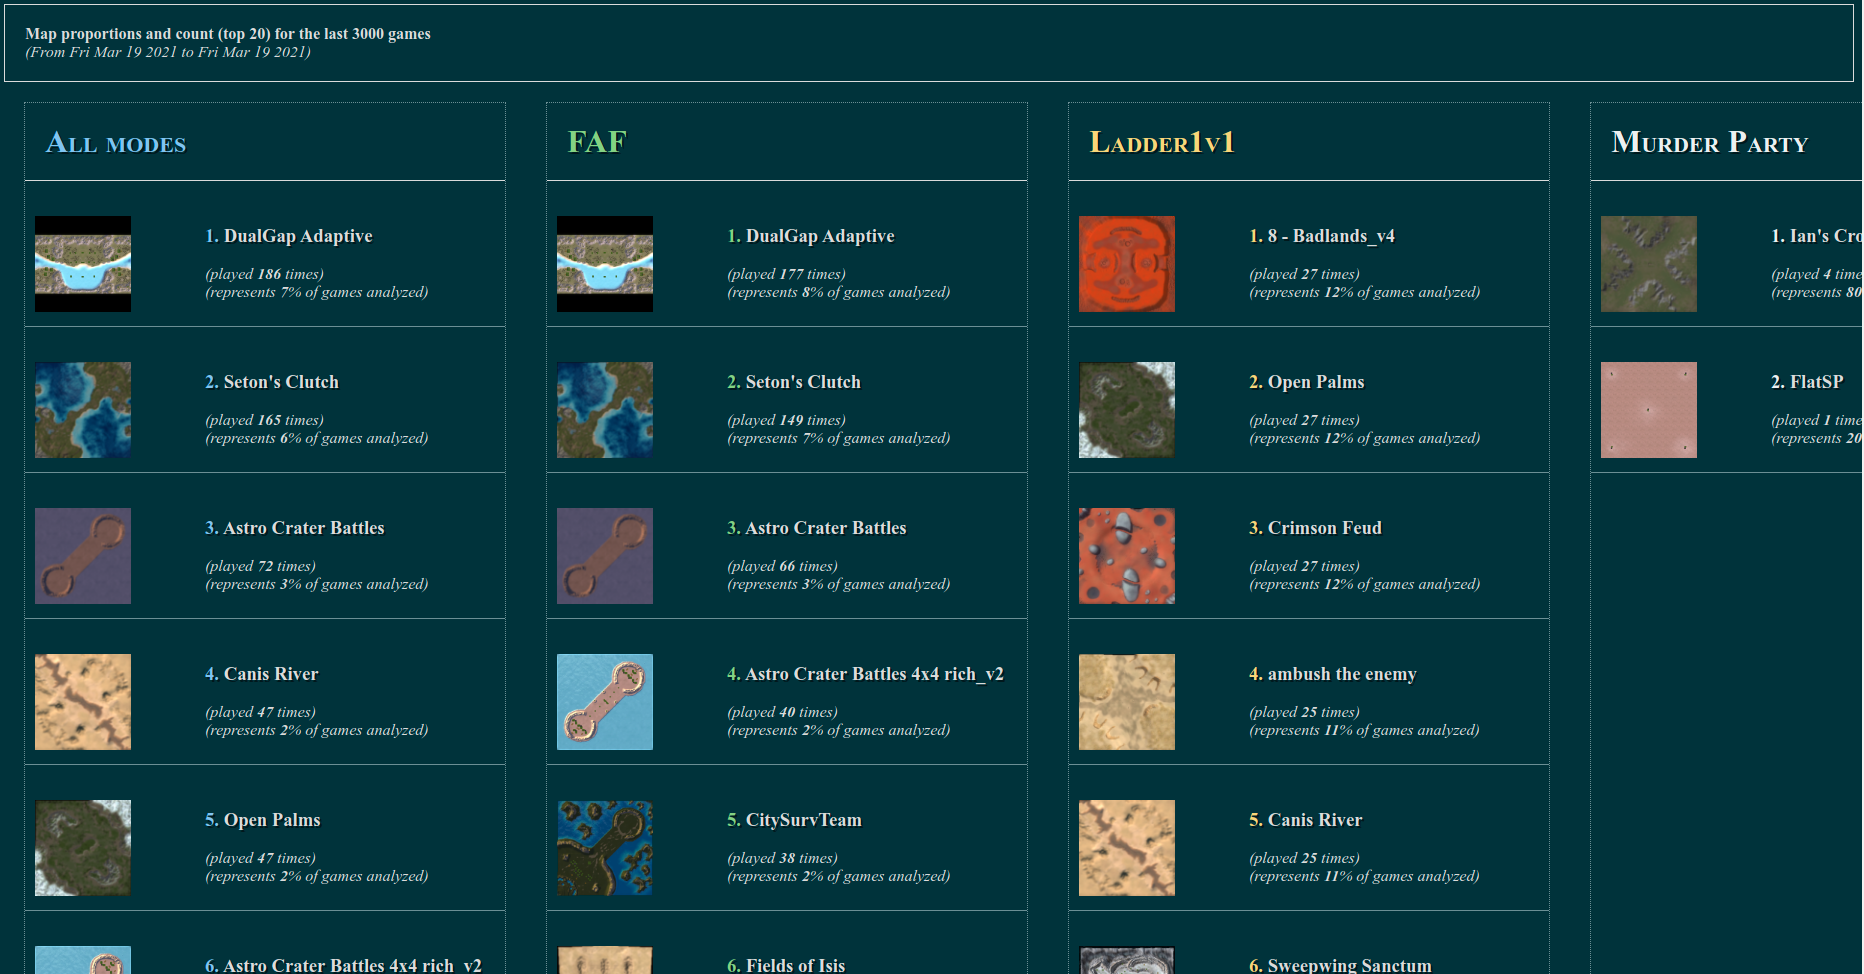
Task: Click '6. Fields of Isis' title
Action: click(786, 965)
